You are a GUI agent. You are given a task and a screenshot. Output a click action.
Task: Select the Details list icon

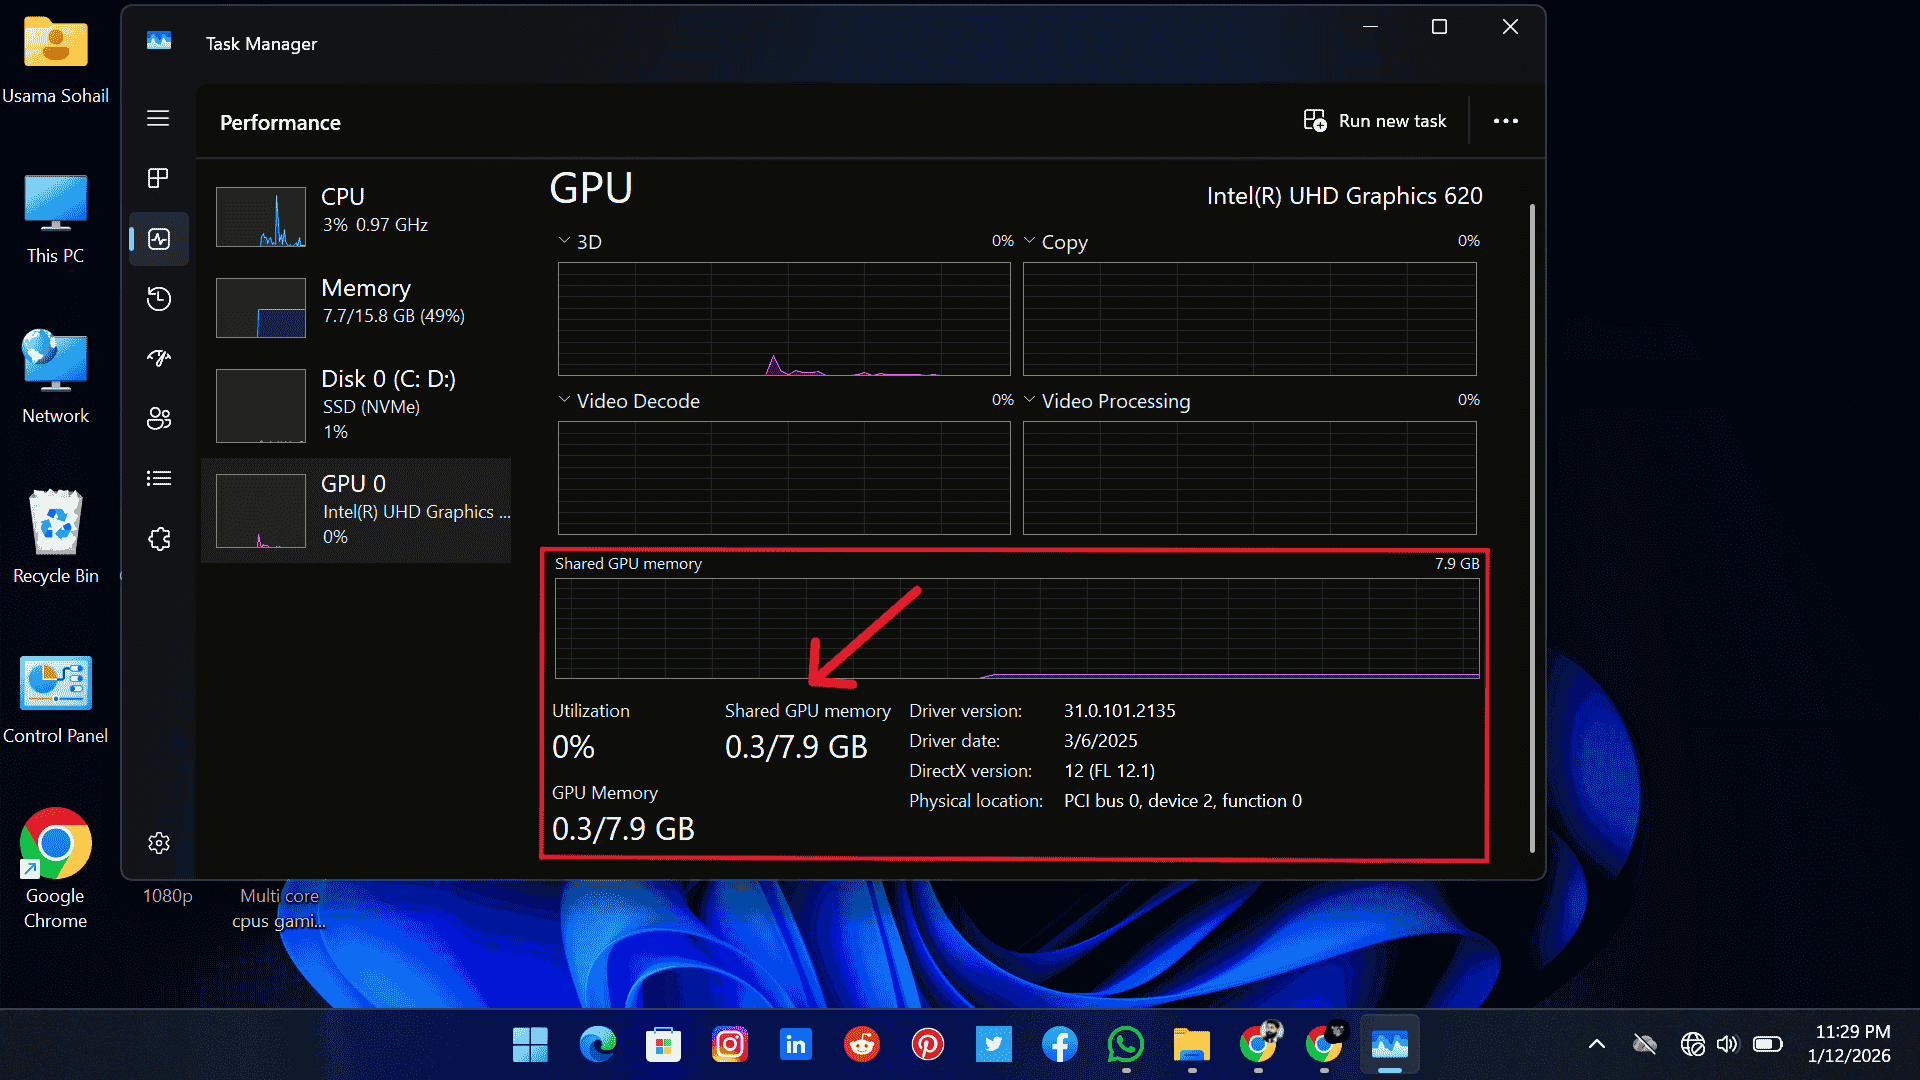pos(158,478)
